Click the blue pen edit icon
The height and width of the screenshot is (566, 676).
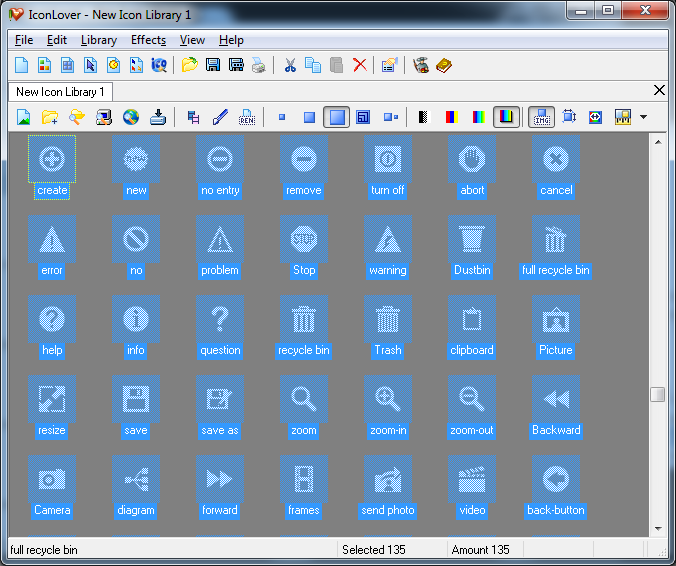[x=220, y=117]
